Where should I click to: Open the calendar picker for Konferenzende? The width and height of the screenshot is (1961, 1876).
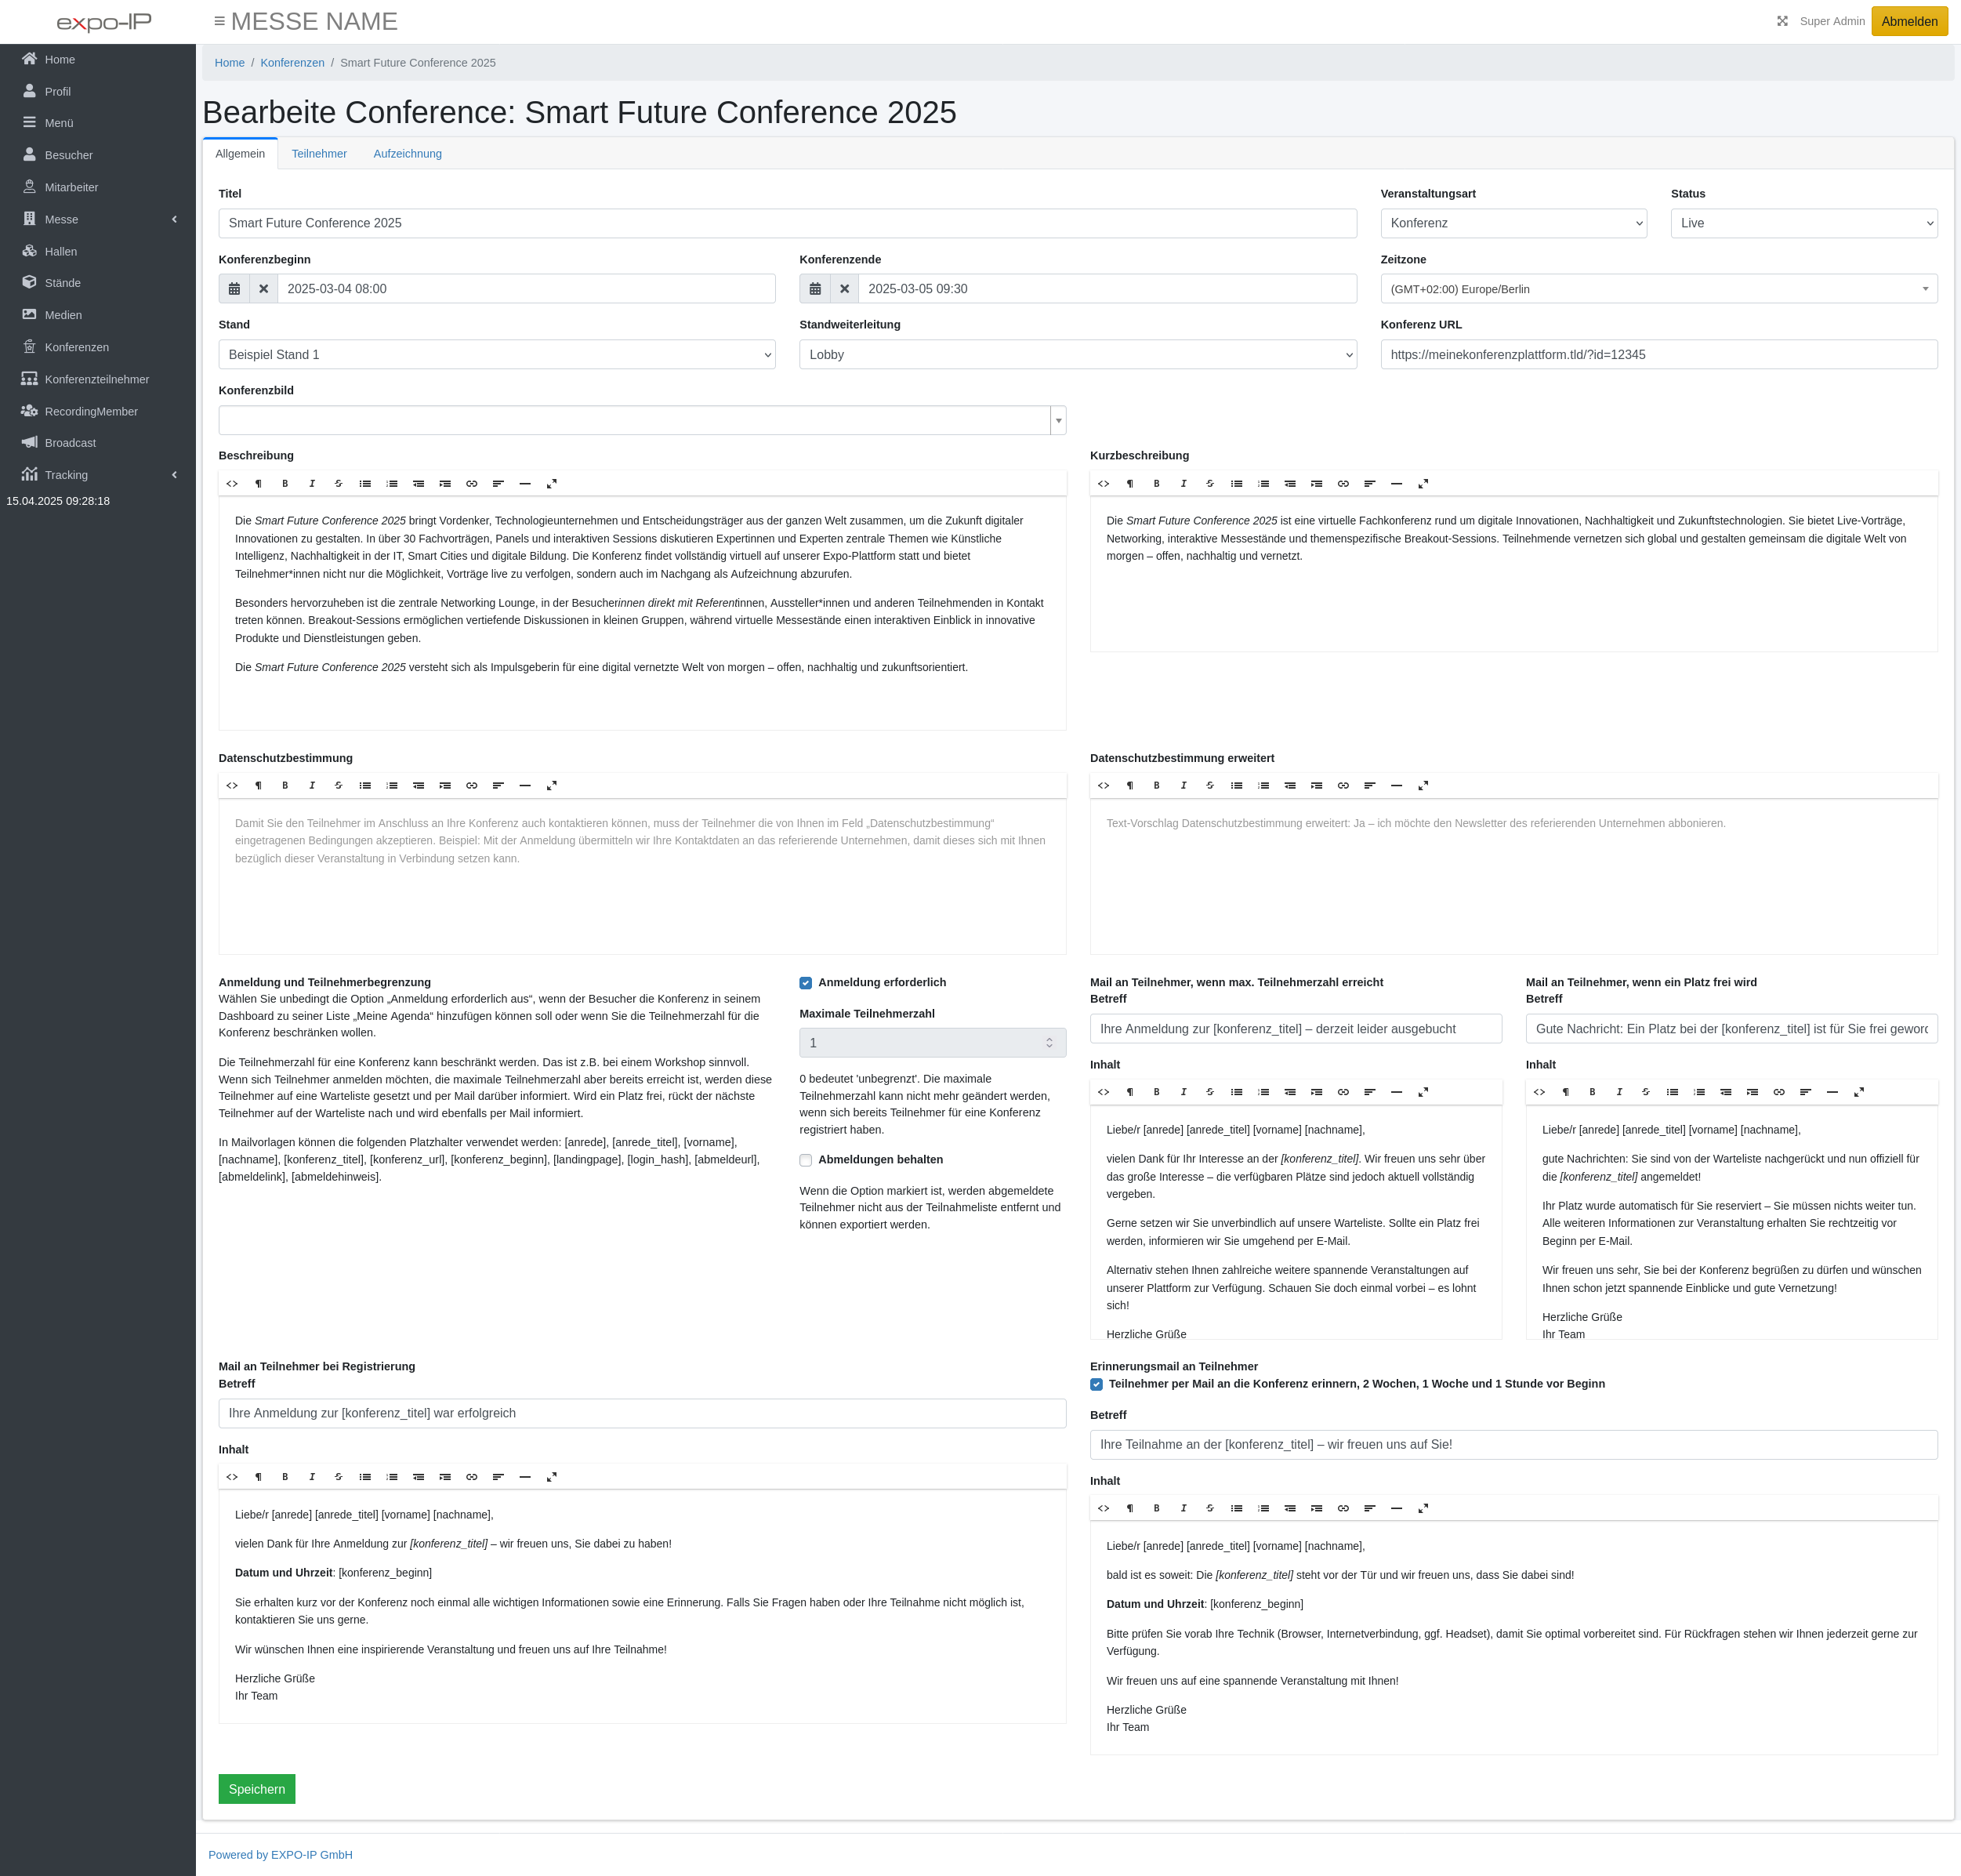coord(815,289)
